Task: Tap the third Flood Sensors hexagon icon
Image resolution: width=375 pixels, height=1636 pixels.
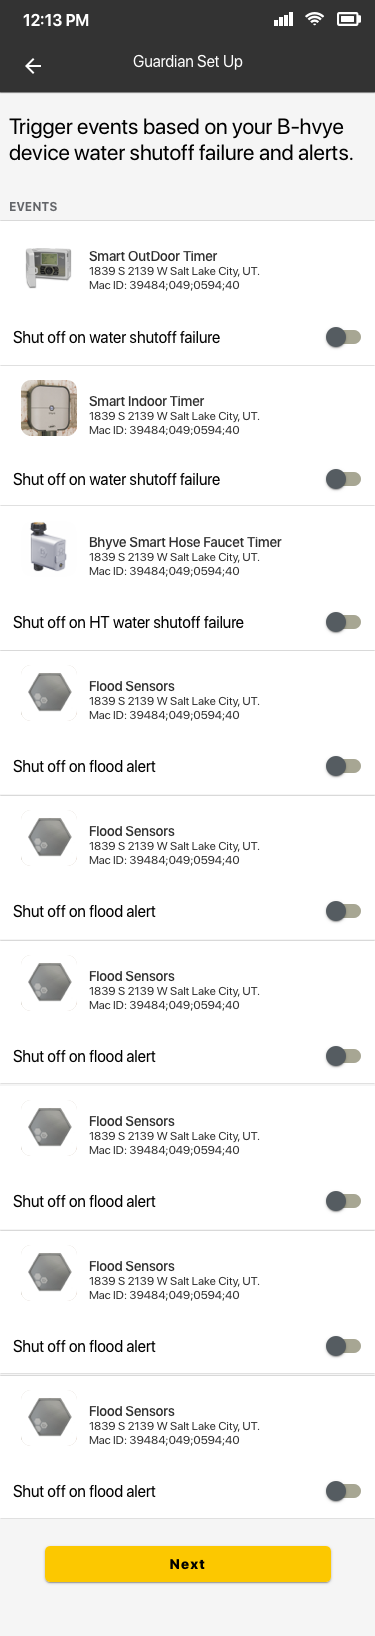Action: 49,983
